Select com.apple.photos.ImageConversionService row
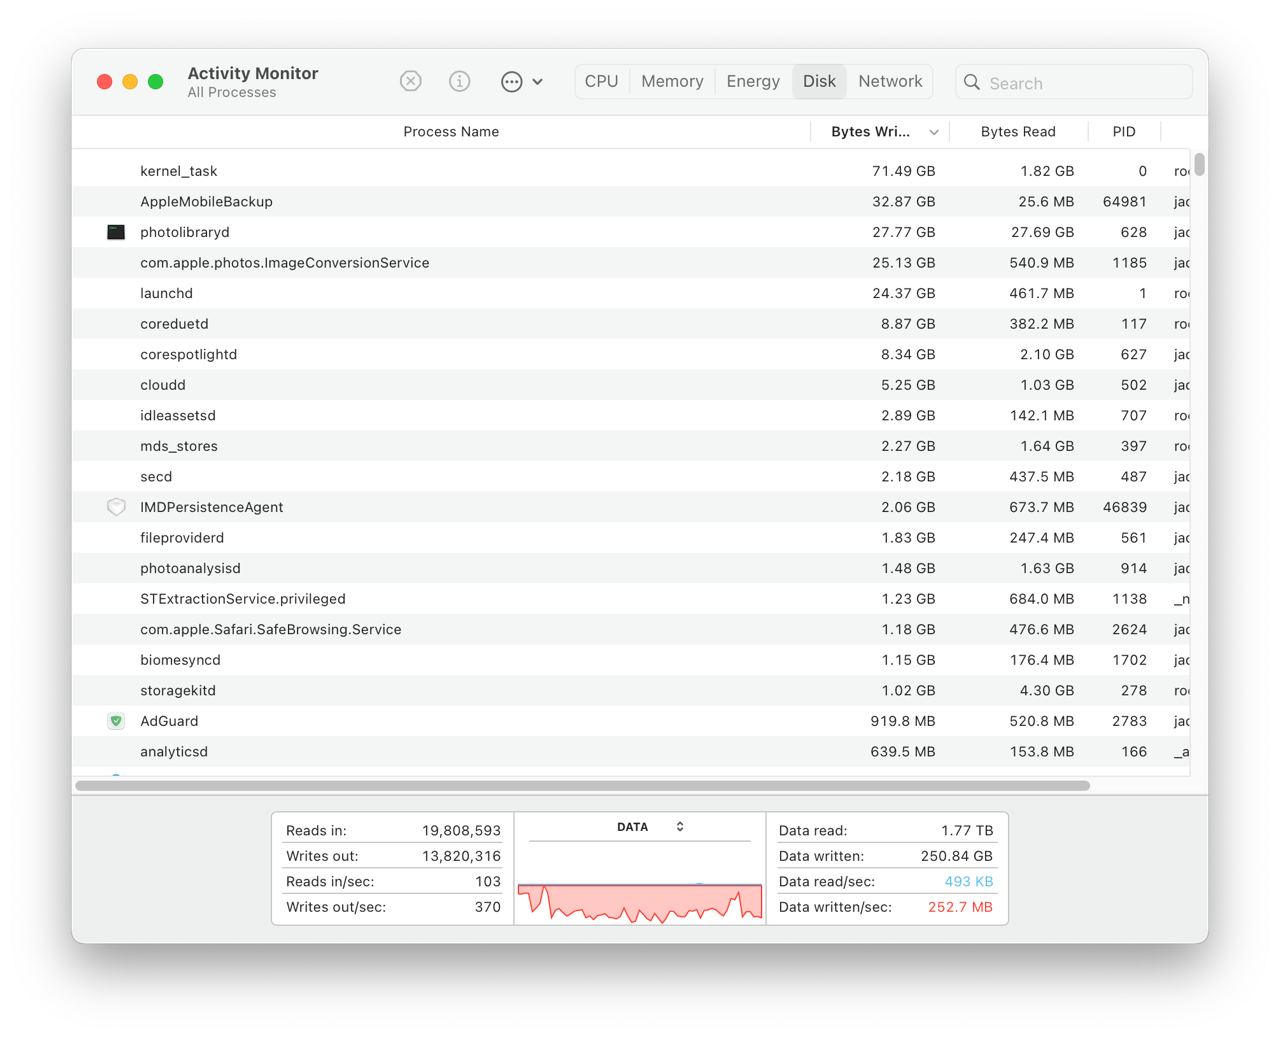1280x1038 pixels. tap(632, 263)
